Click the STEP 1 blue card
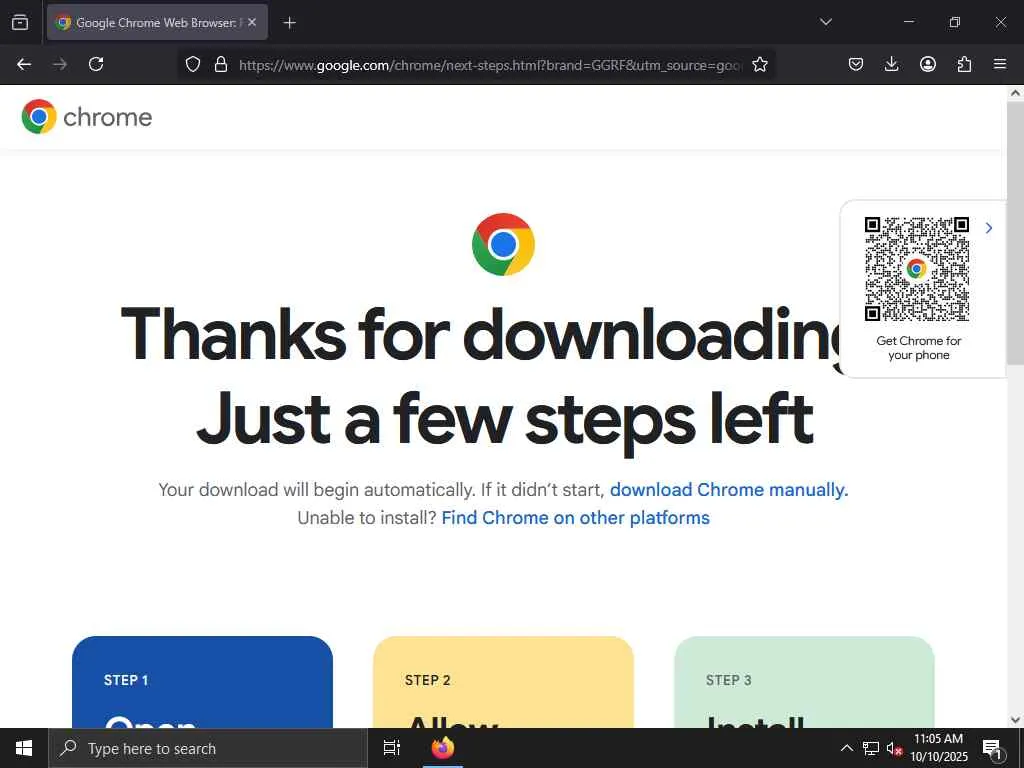1024x768 pixels. pyautogui.click(x=202, y=682)
